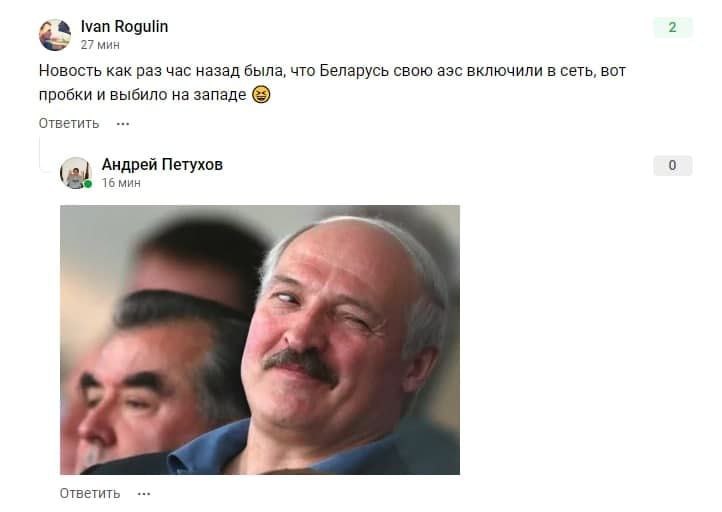Open Ivan Rogulin's profile avatar

(55, 35)
